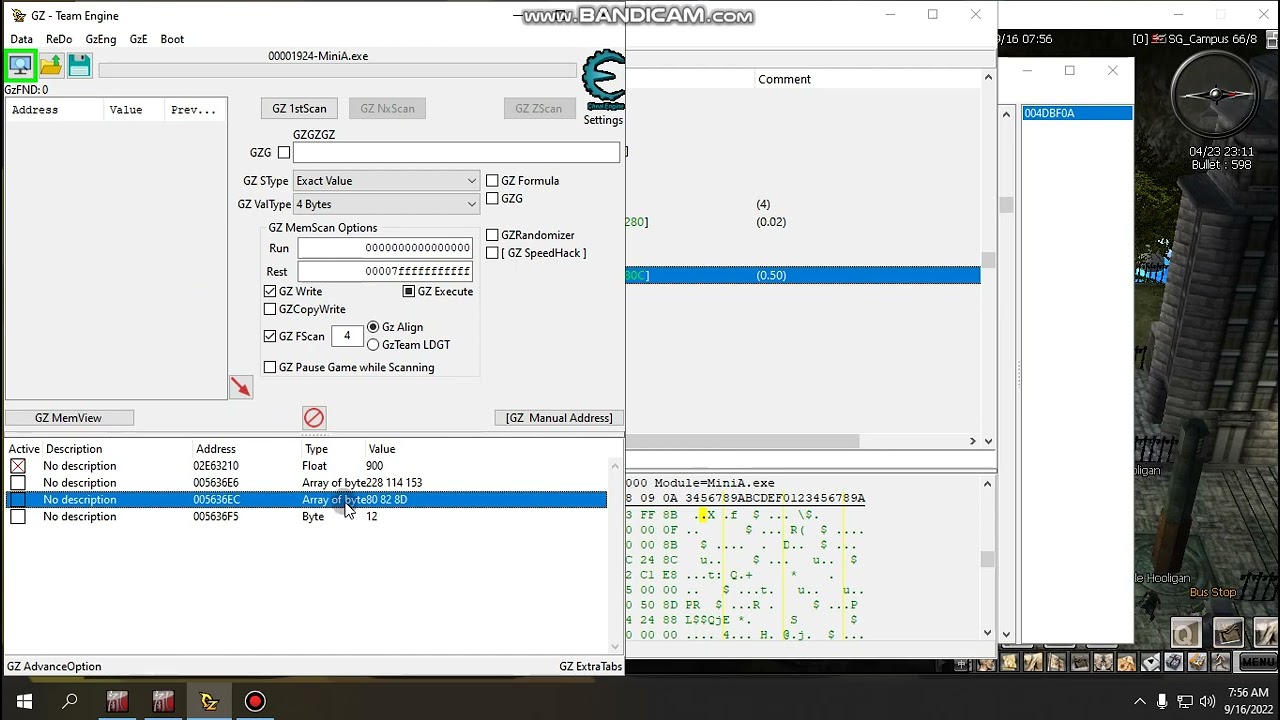Click the Rest stop address field
The width and height of the screenshot is (1280, 720).
pos(385,272)
